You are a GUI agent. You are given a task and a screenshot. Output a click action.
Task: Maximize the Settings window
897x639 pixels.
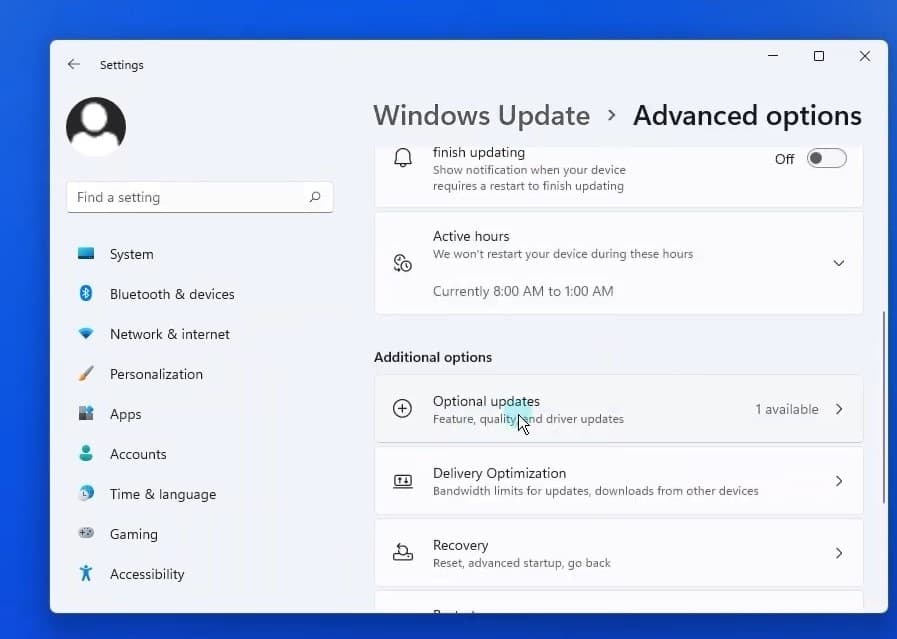point(819,56)
